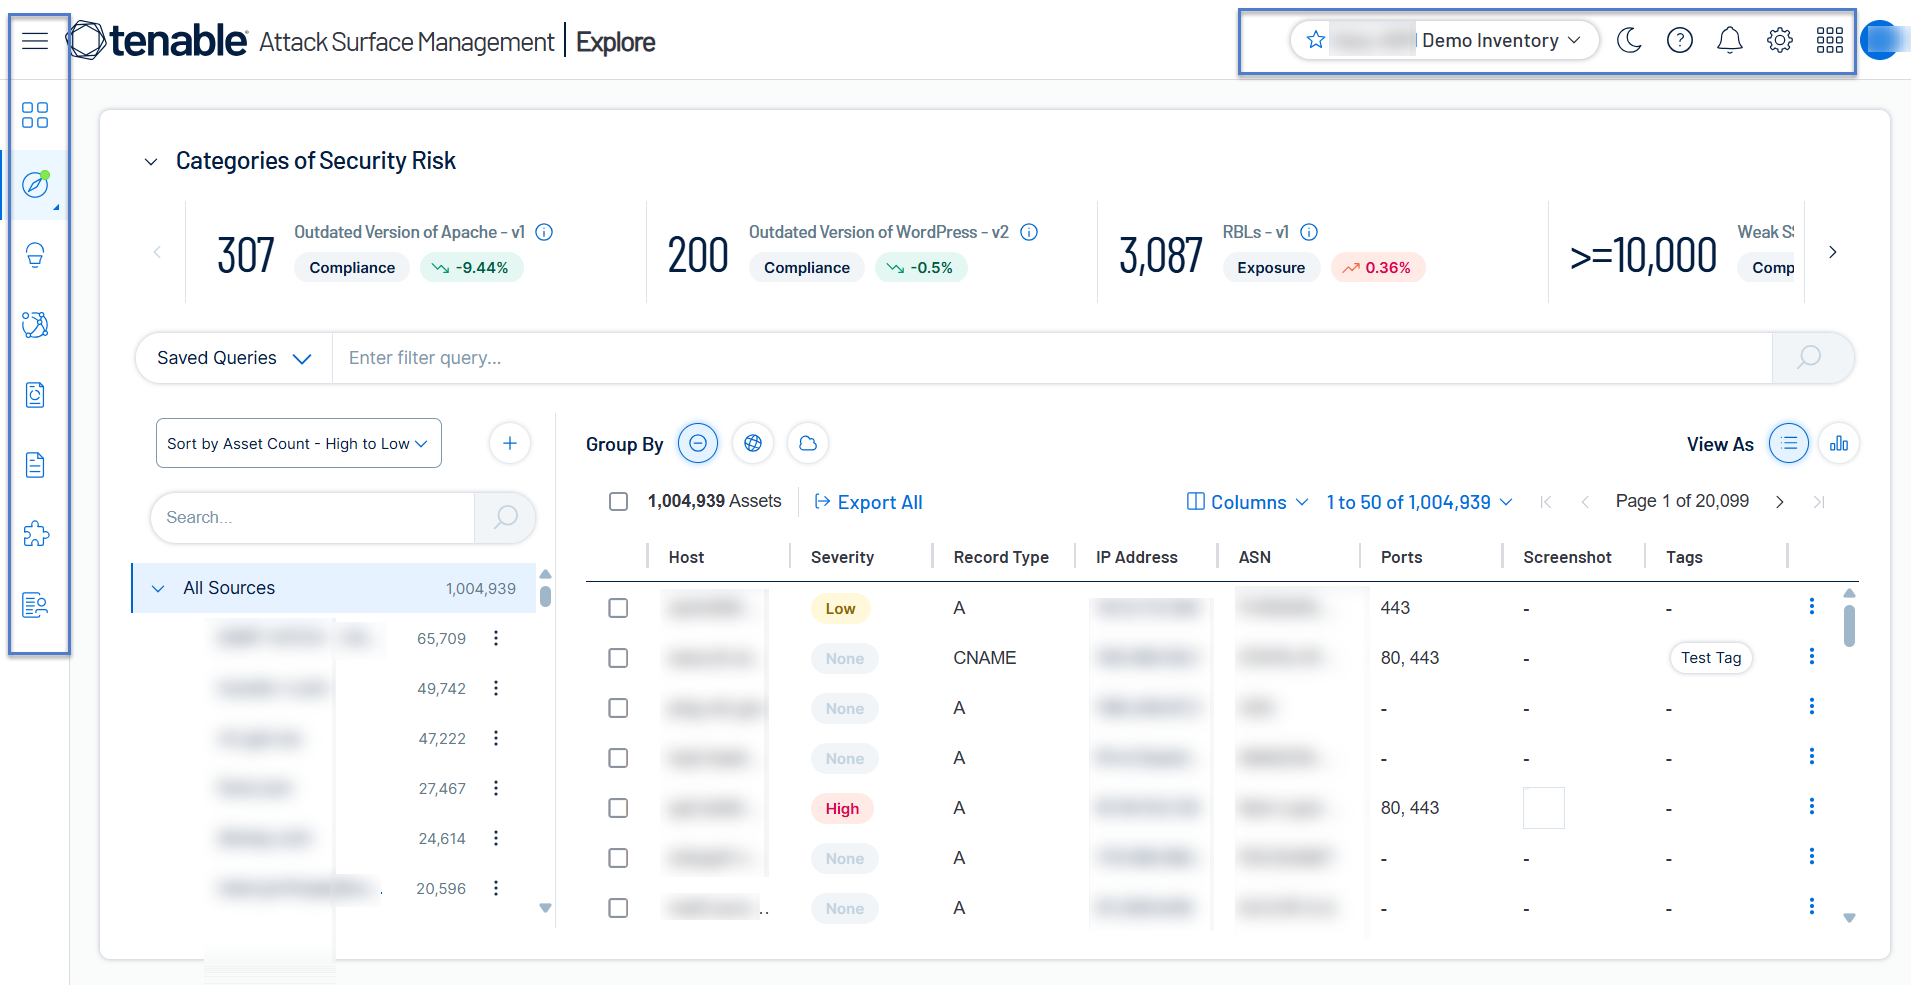Open the globe subscriptions icon in sidebar
The height and width of the screenshot is (985, 1911).
[x=35, y=325]
